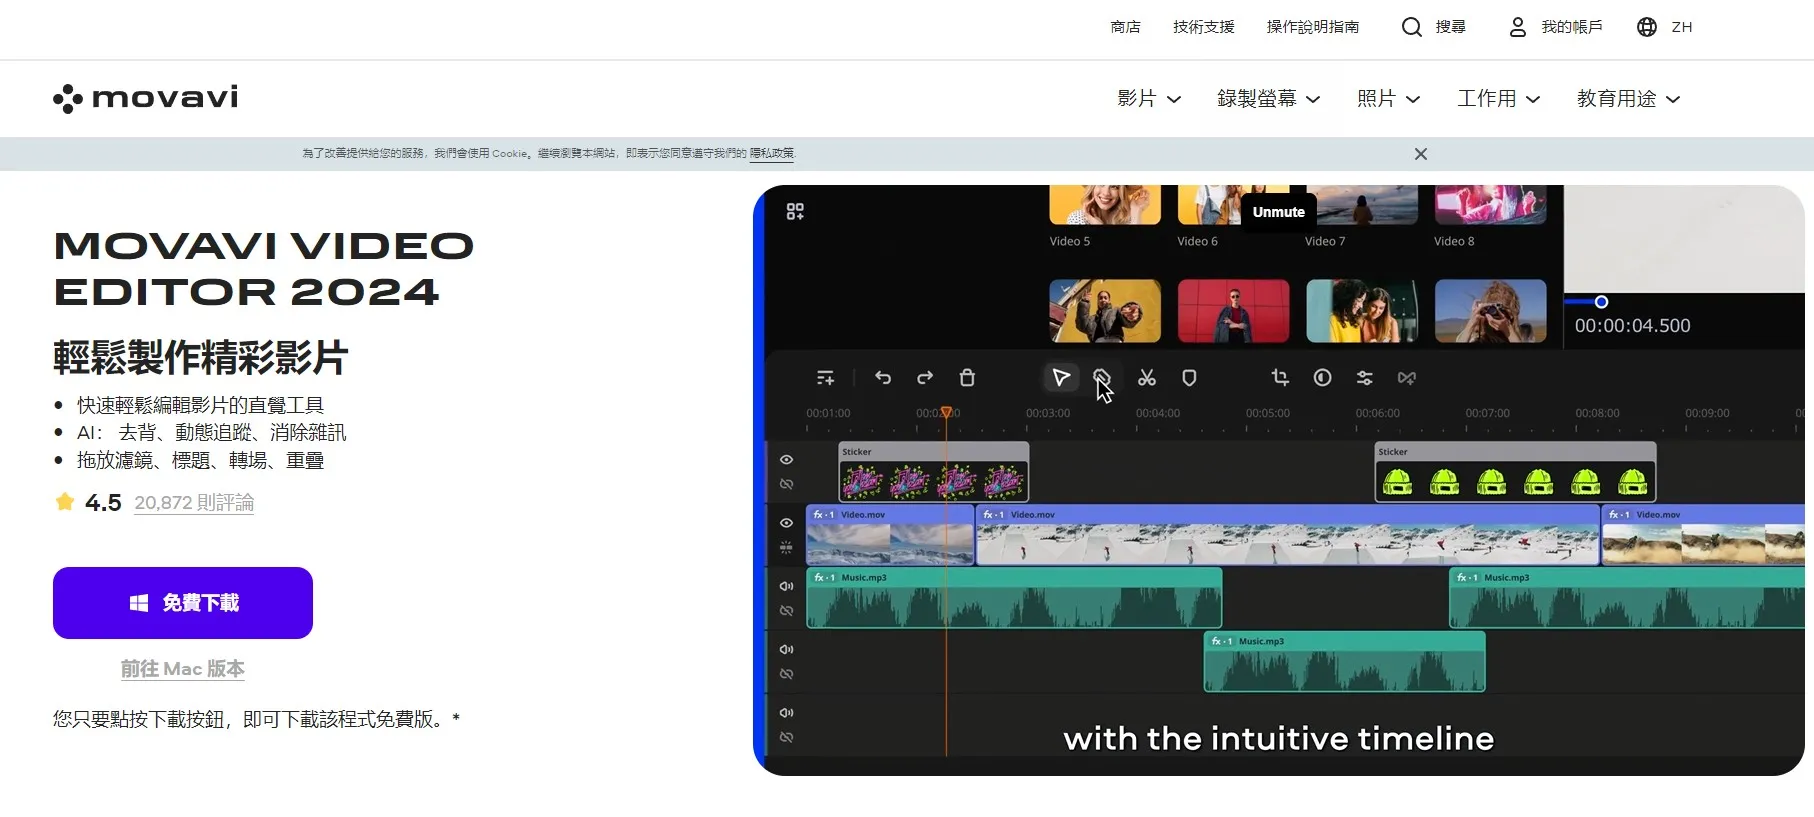1814x817 pixels.
Task: Click the add media grid icon in editor
Action: click(795, 211)
